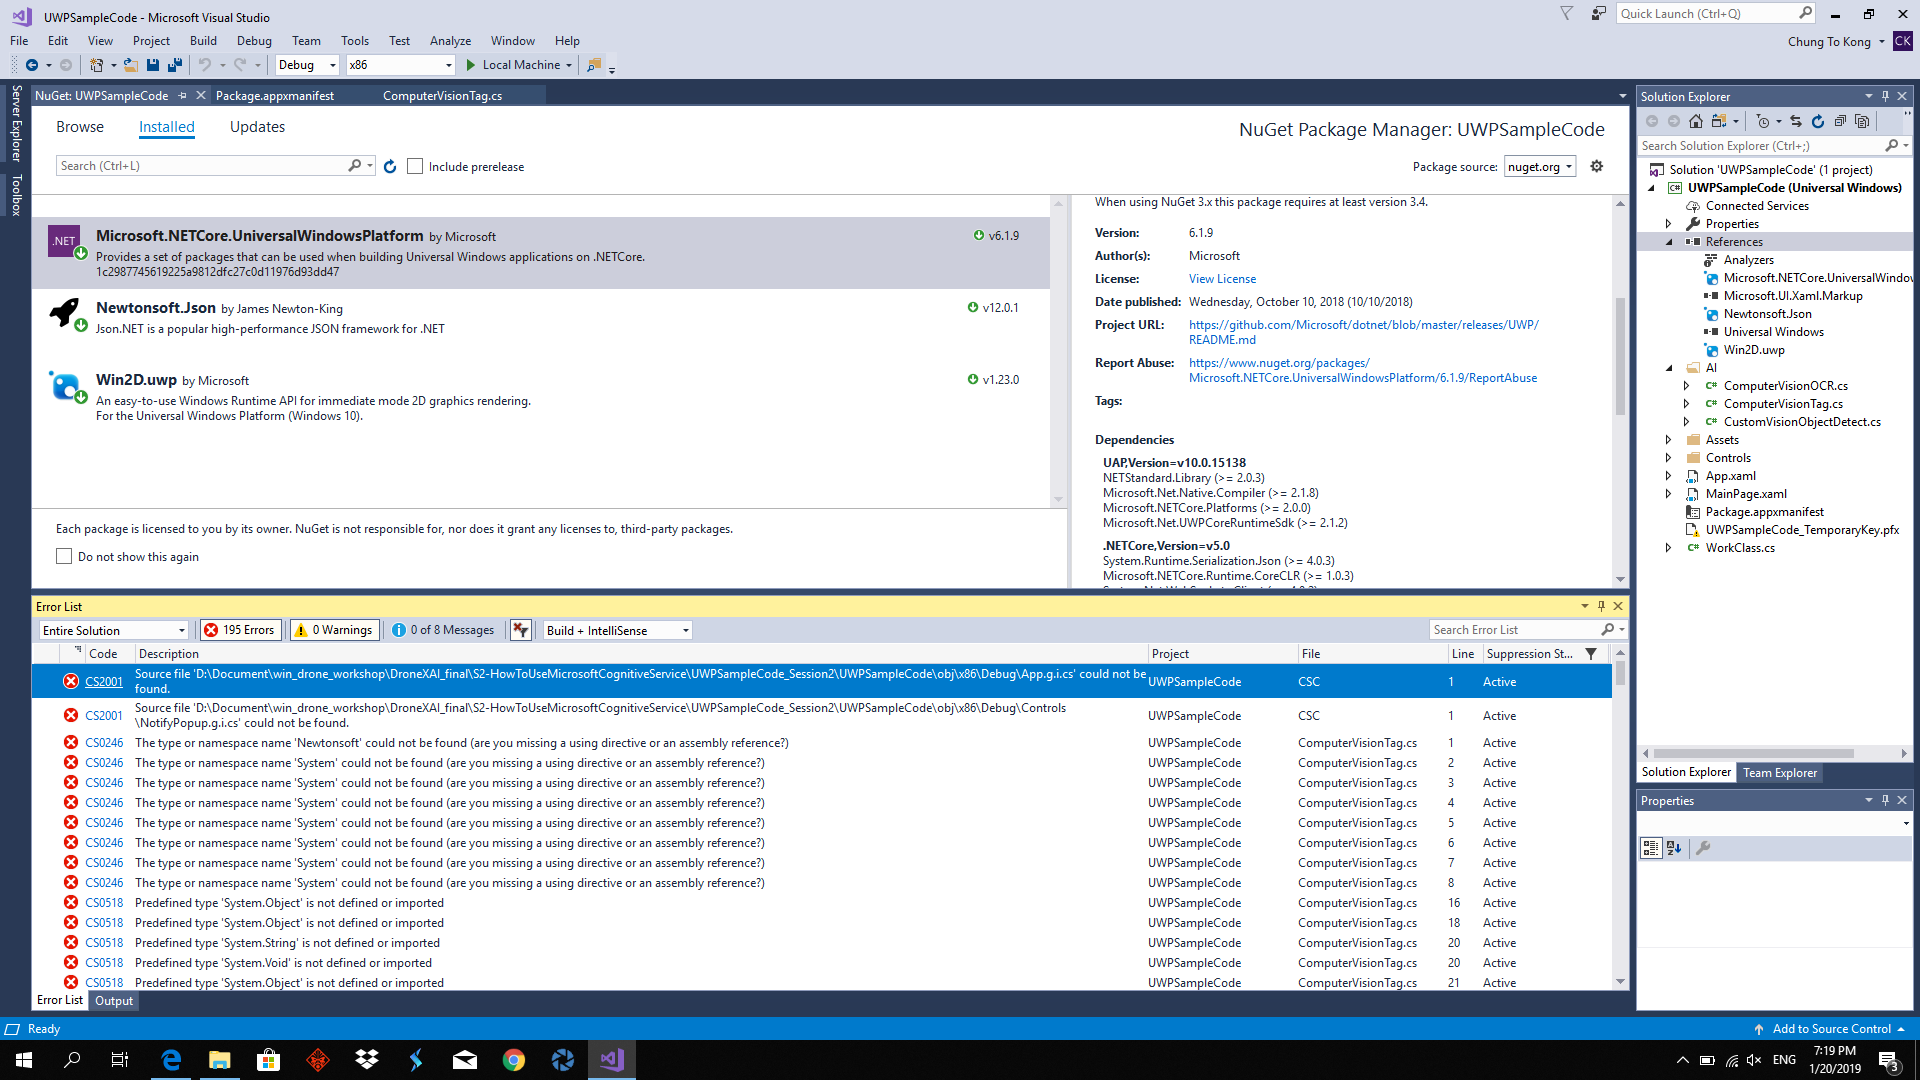Click Refresh in Solution Explorer toolbar
This screenshot has width=1920, height=1080.
pos(1818,121)
